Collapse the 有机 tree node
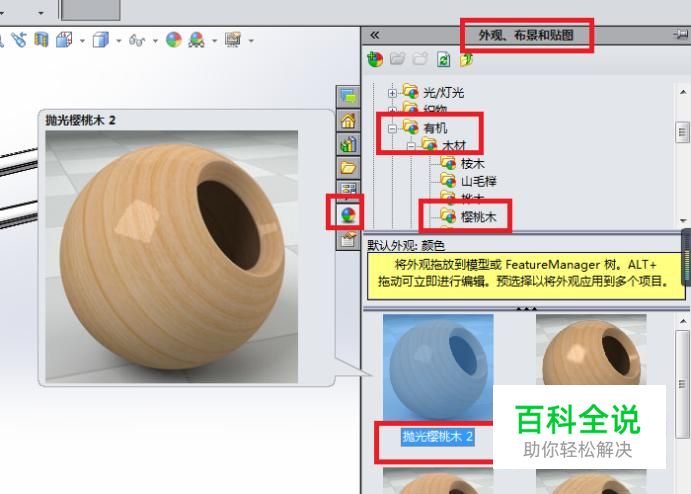This screenshot has height=494, width=691. (392, 129)
